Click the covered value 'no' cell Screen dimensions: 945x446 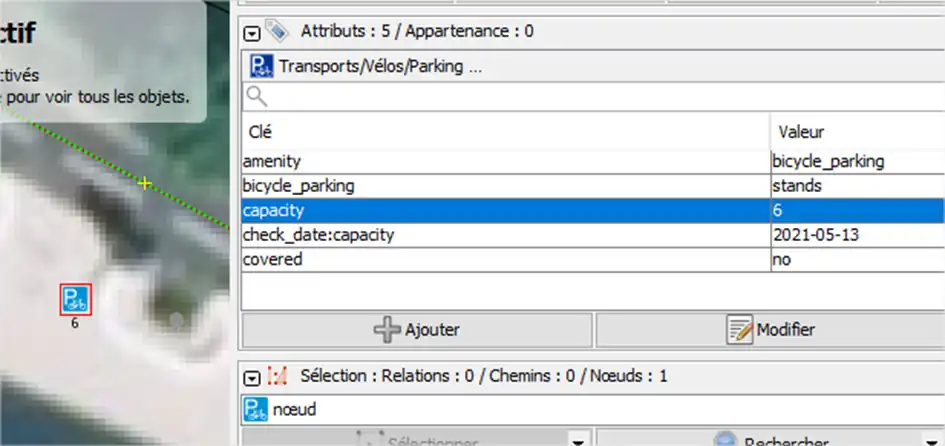pyautogui.click(x=855, y=259)
